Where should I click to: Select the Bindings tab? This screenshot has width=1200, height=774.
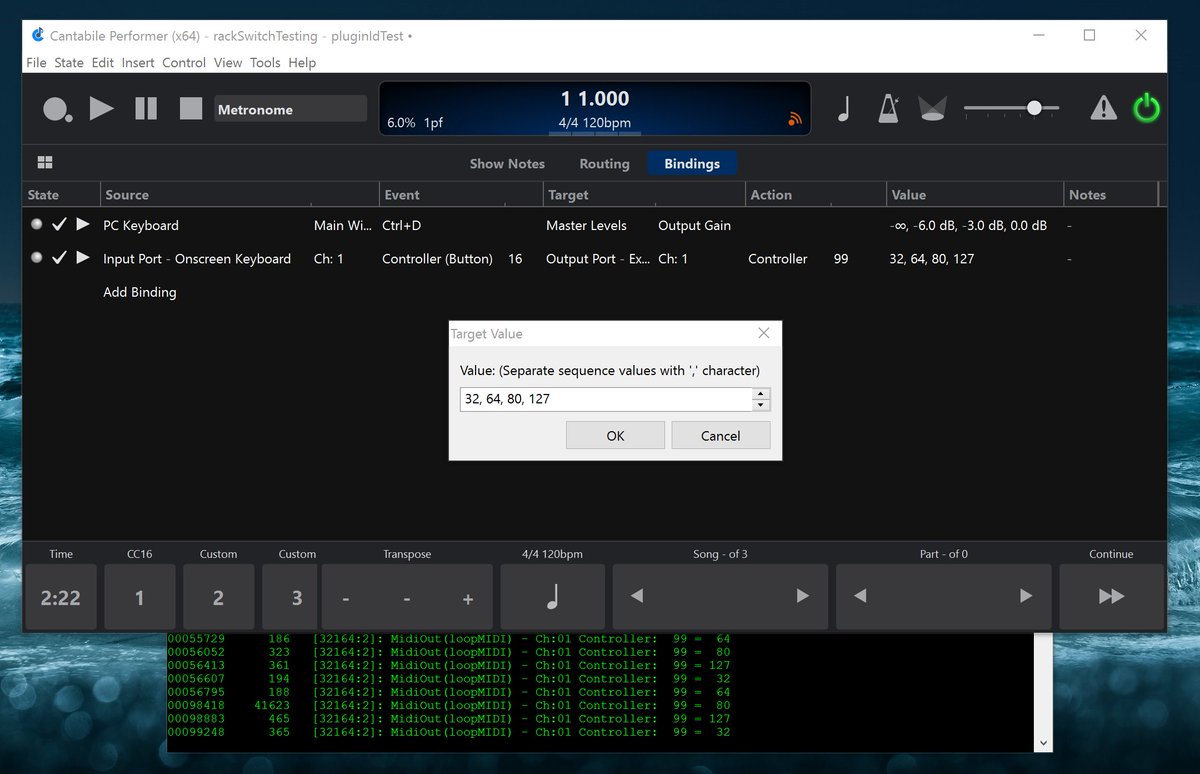[x=692, y=164]
